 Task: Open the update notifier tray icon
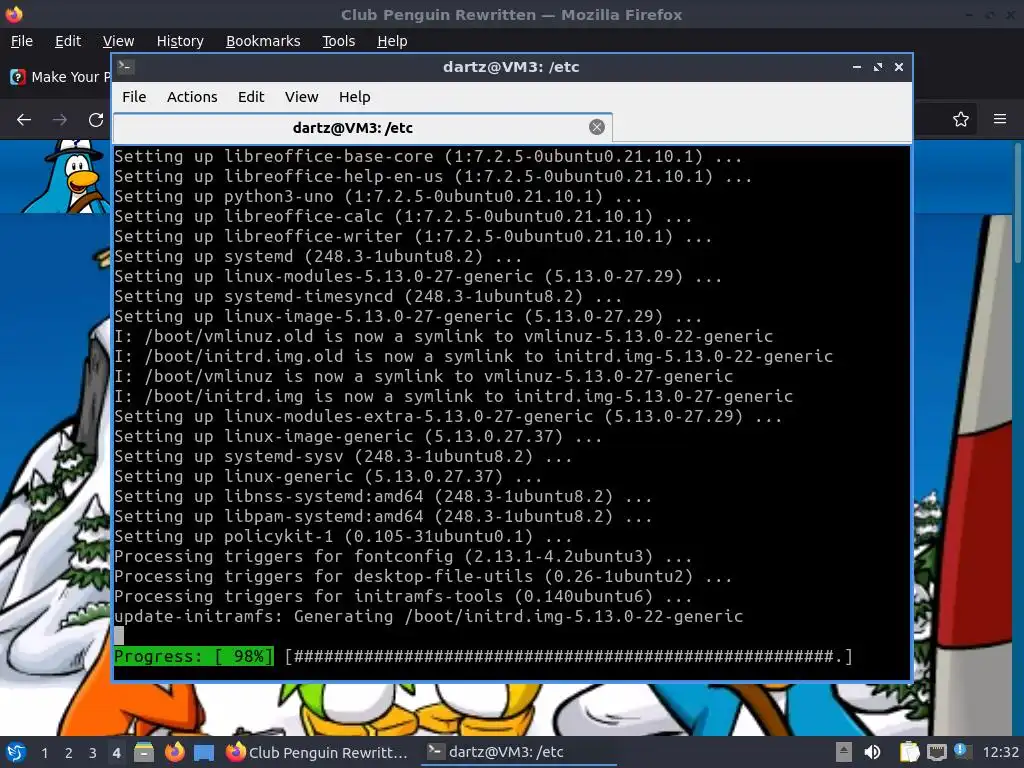click(x=962, y=751)
